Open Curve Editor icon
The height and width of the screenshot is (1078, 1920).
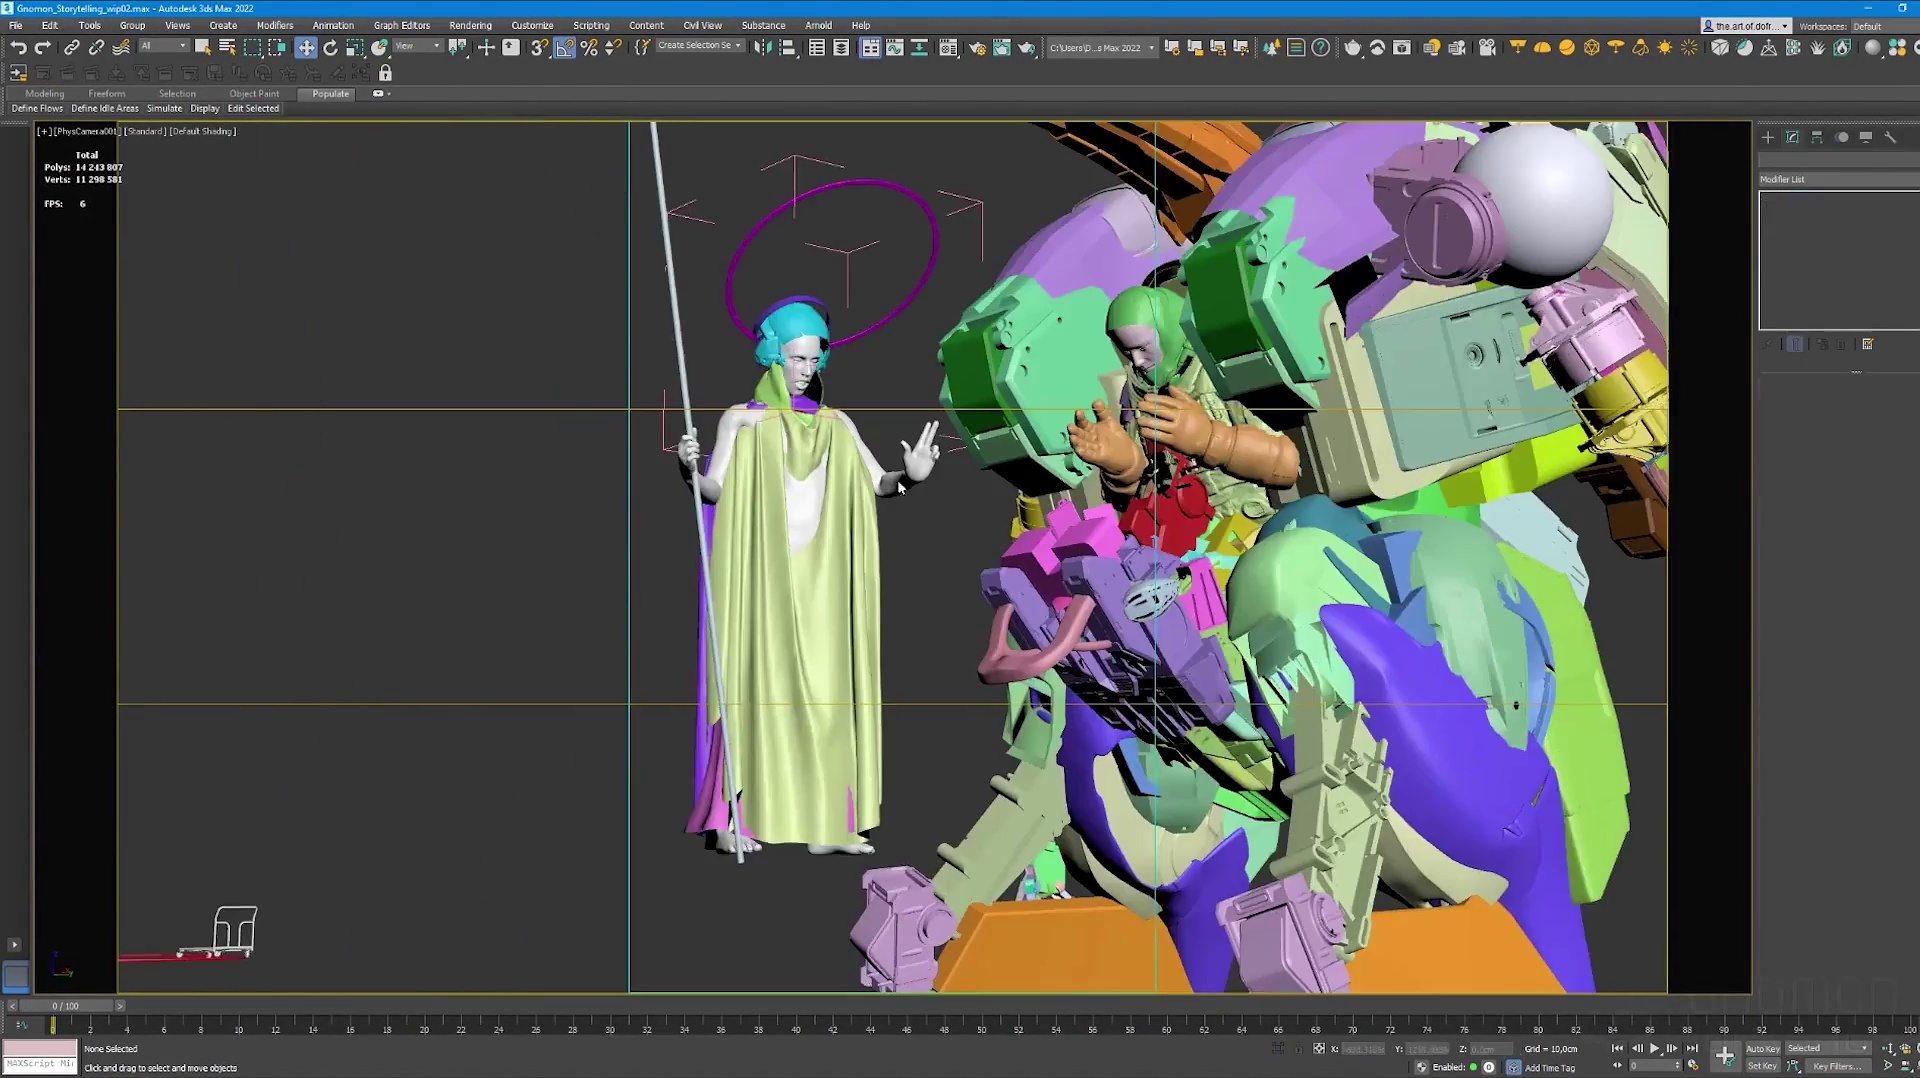tap(895, 47)
